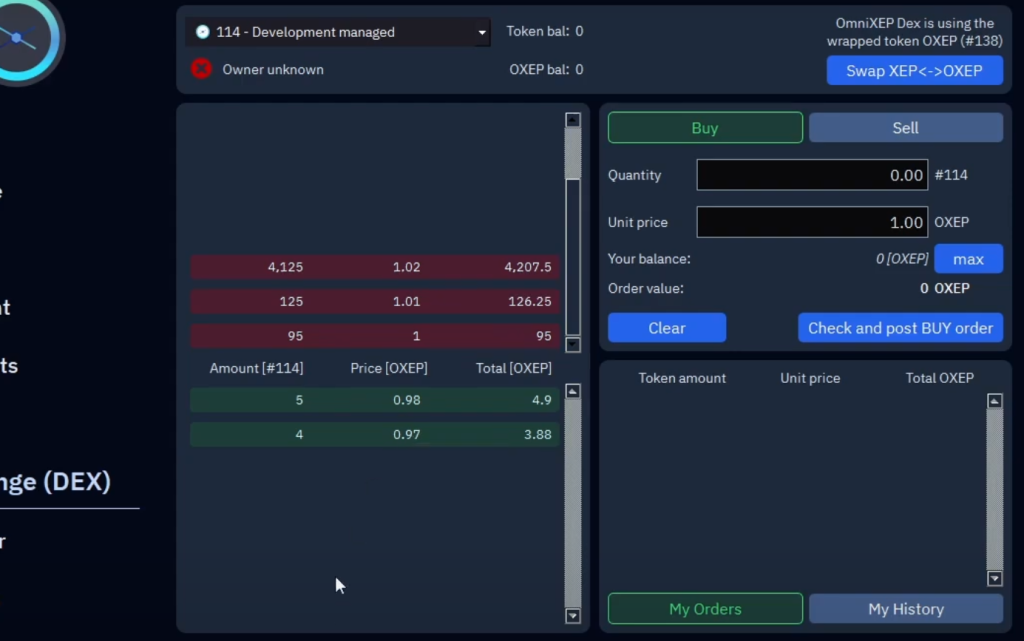Click the Total OXEP column header in My Orders
This screenshot has height=641, width=1024.
(939, 378)
